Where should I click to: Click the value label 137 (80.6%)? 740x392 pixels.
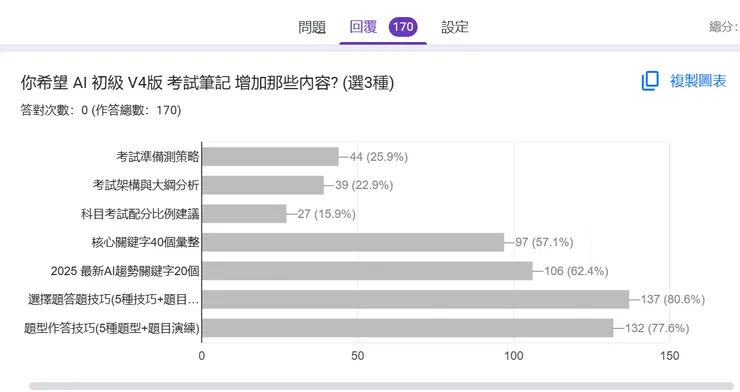[x=673, y=299]
